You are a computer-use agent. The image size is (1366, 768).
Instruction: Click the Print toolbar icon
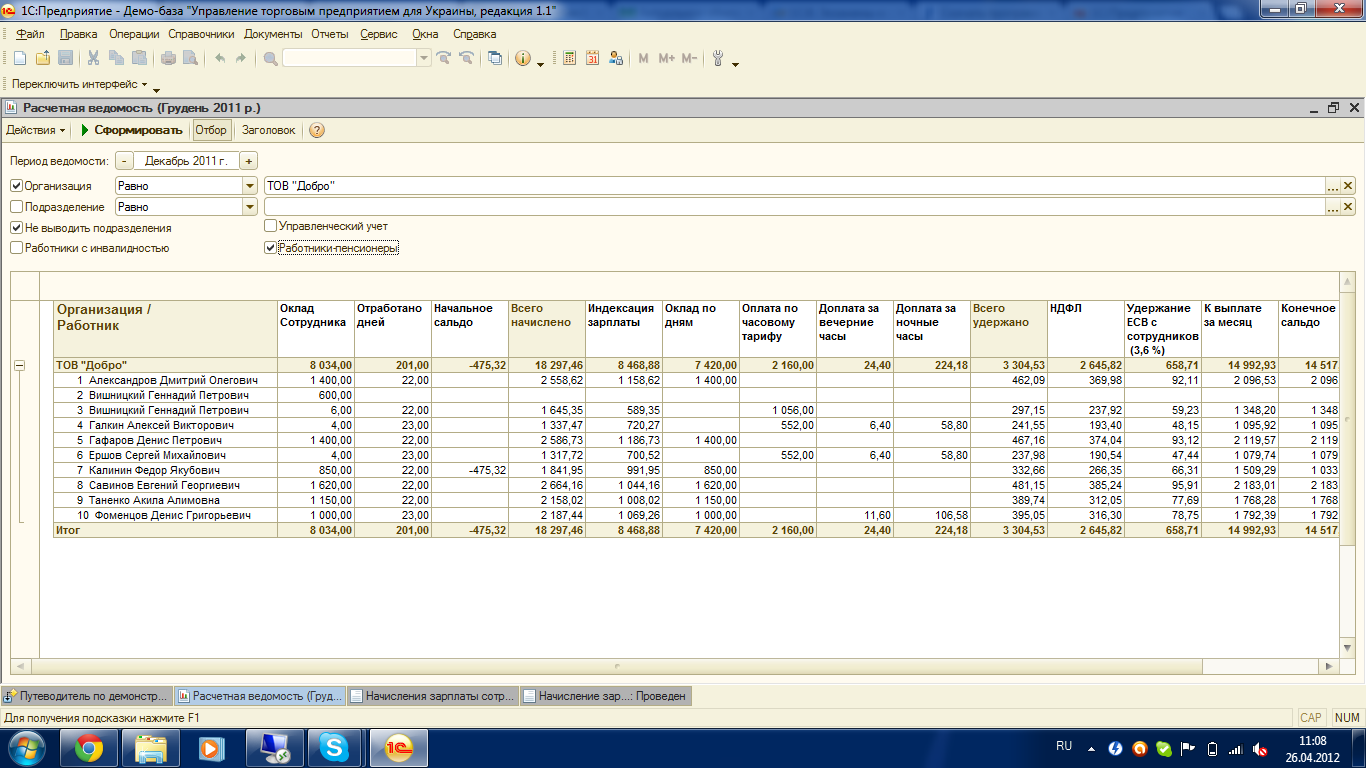168,58
